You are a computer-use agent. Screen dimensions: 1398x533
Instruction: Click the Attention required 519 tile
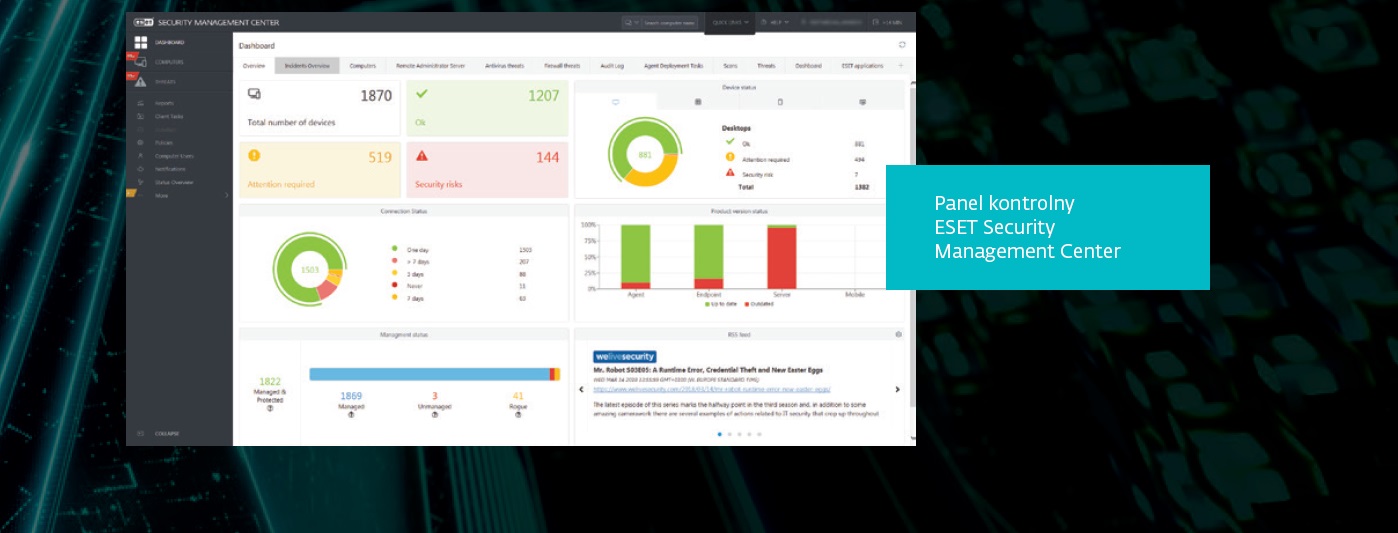(x=320, y=169)
